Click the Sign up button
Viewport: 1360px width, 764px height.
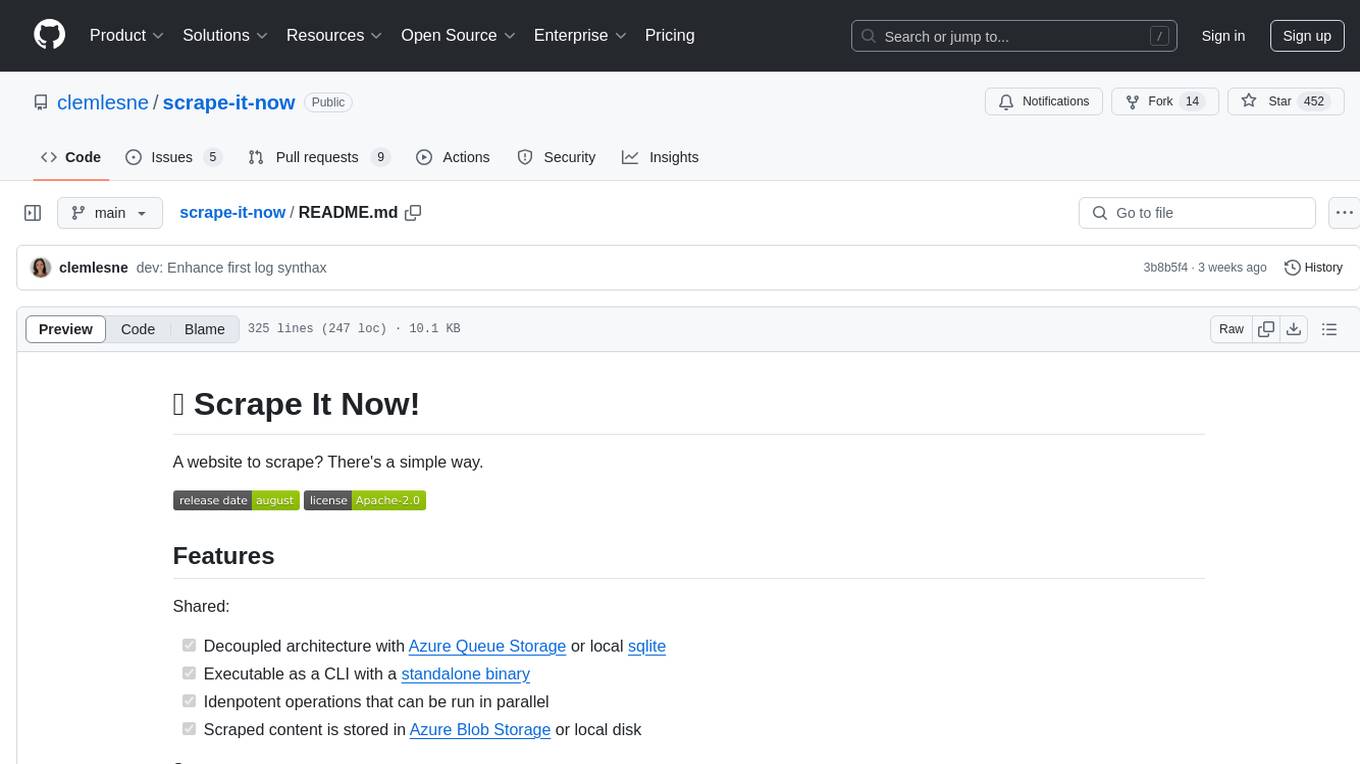click(x=1307, y=36)
